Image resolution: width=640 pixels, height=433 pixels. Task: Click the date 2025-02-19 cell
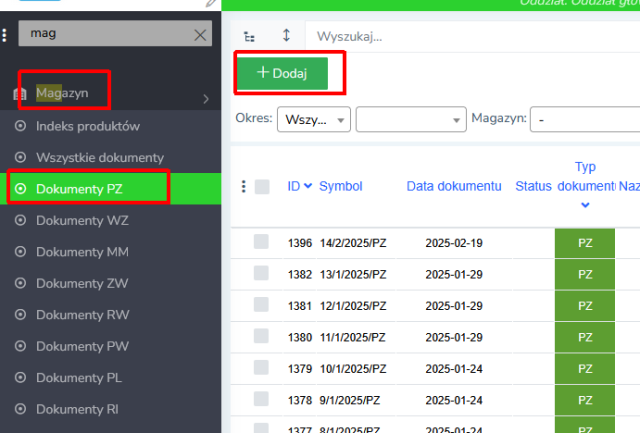(x=454, y=243)
